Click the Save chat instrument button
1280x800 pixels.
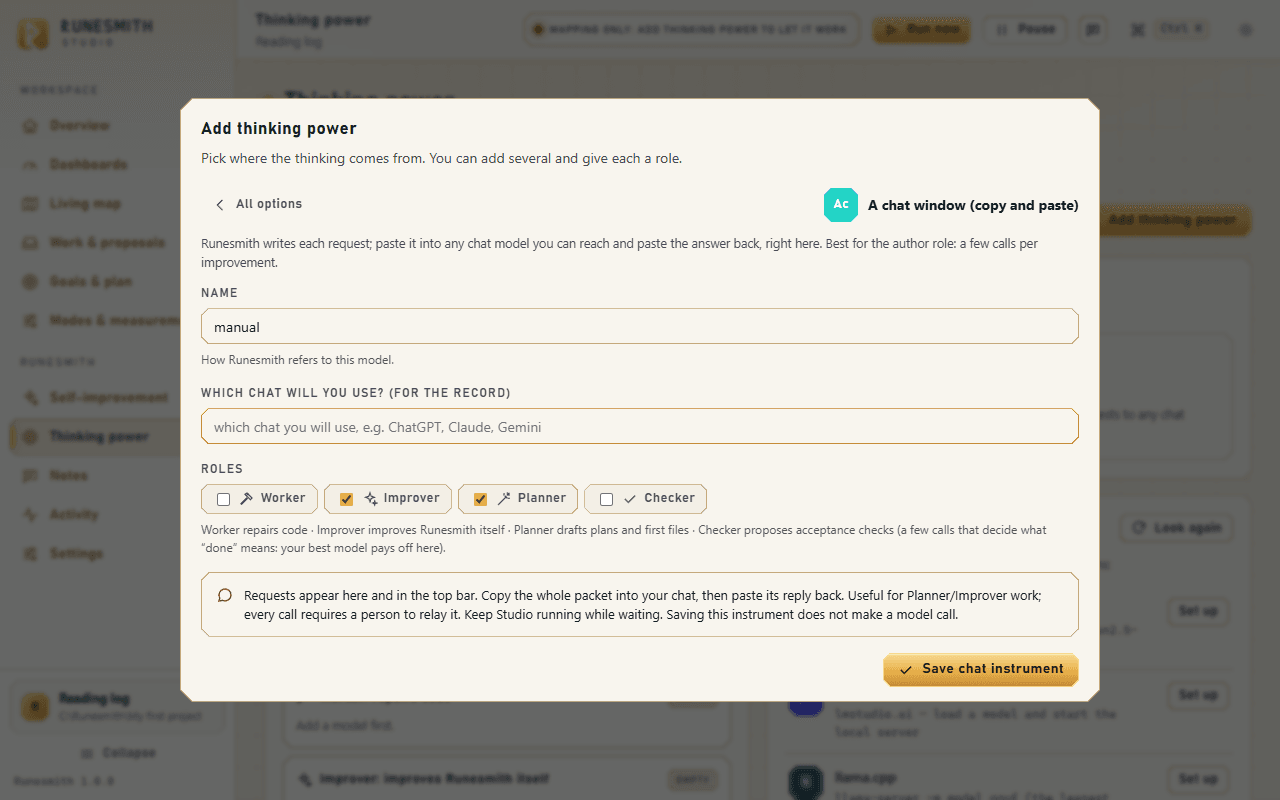tap(981, 669)
